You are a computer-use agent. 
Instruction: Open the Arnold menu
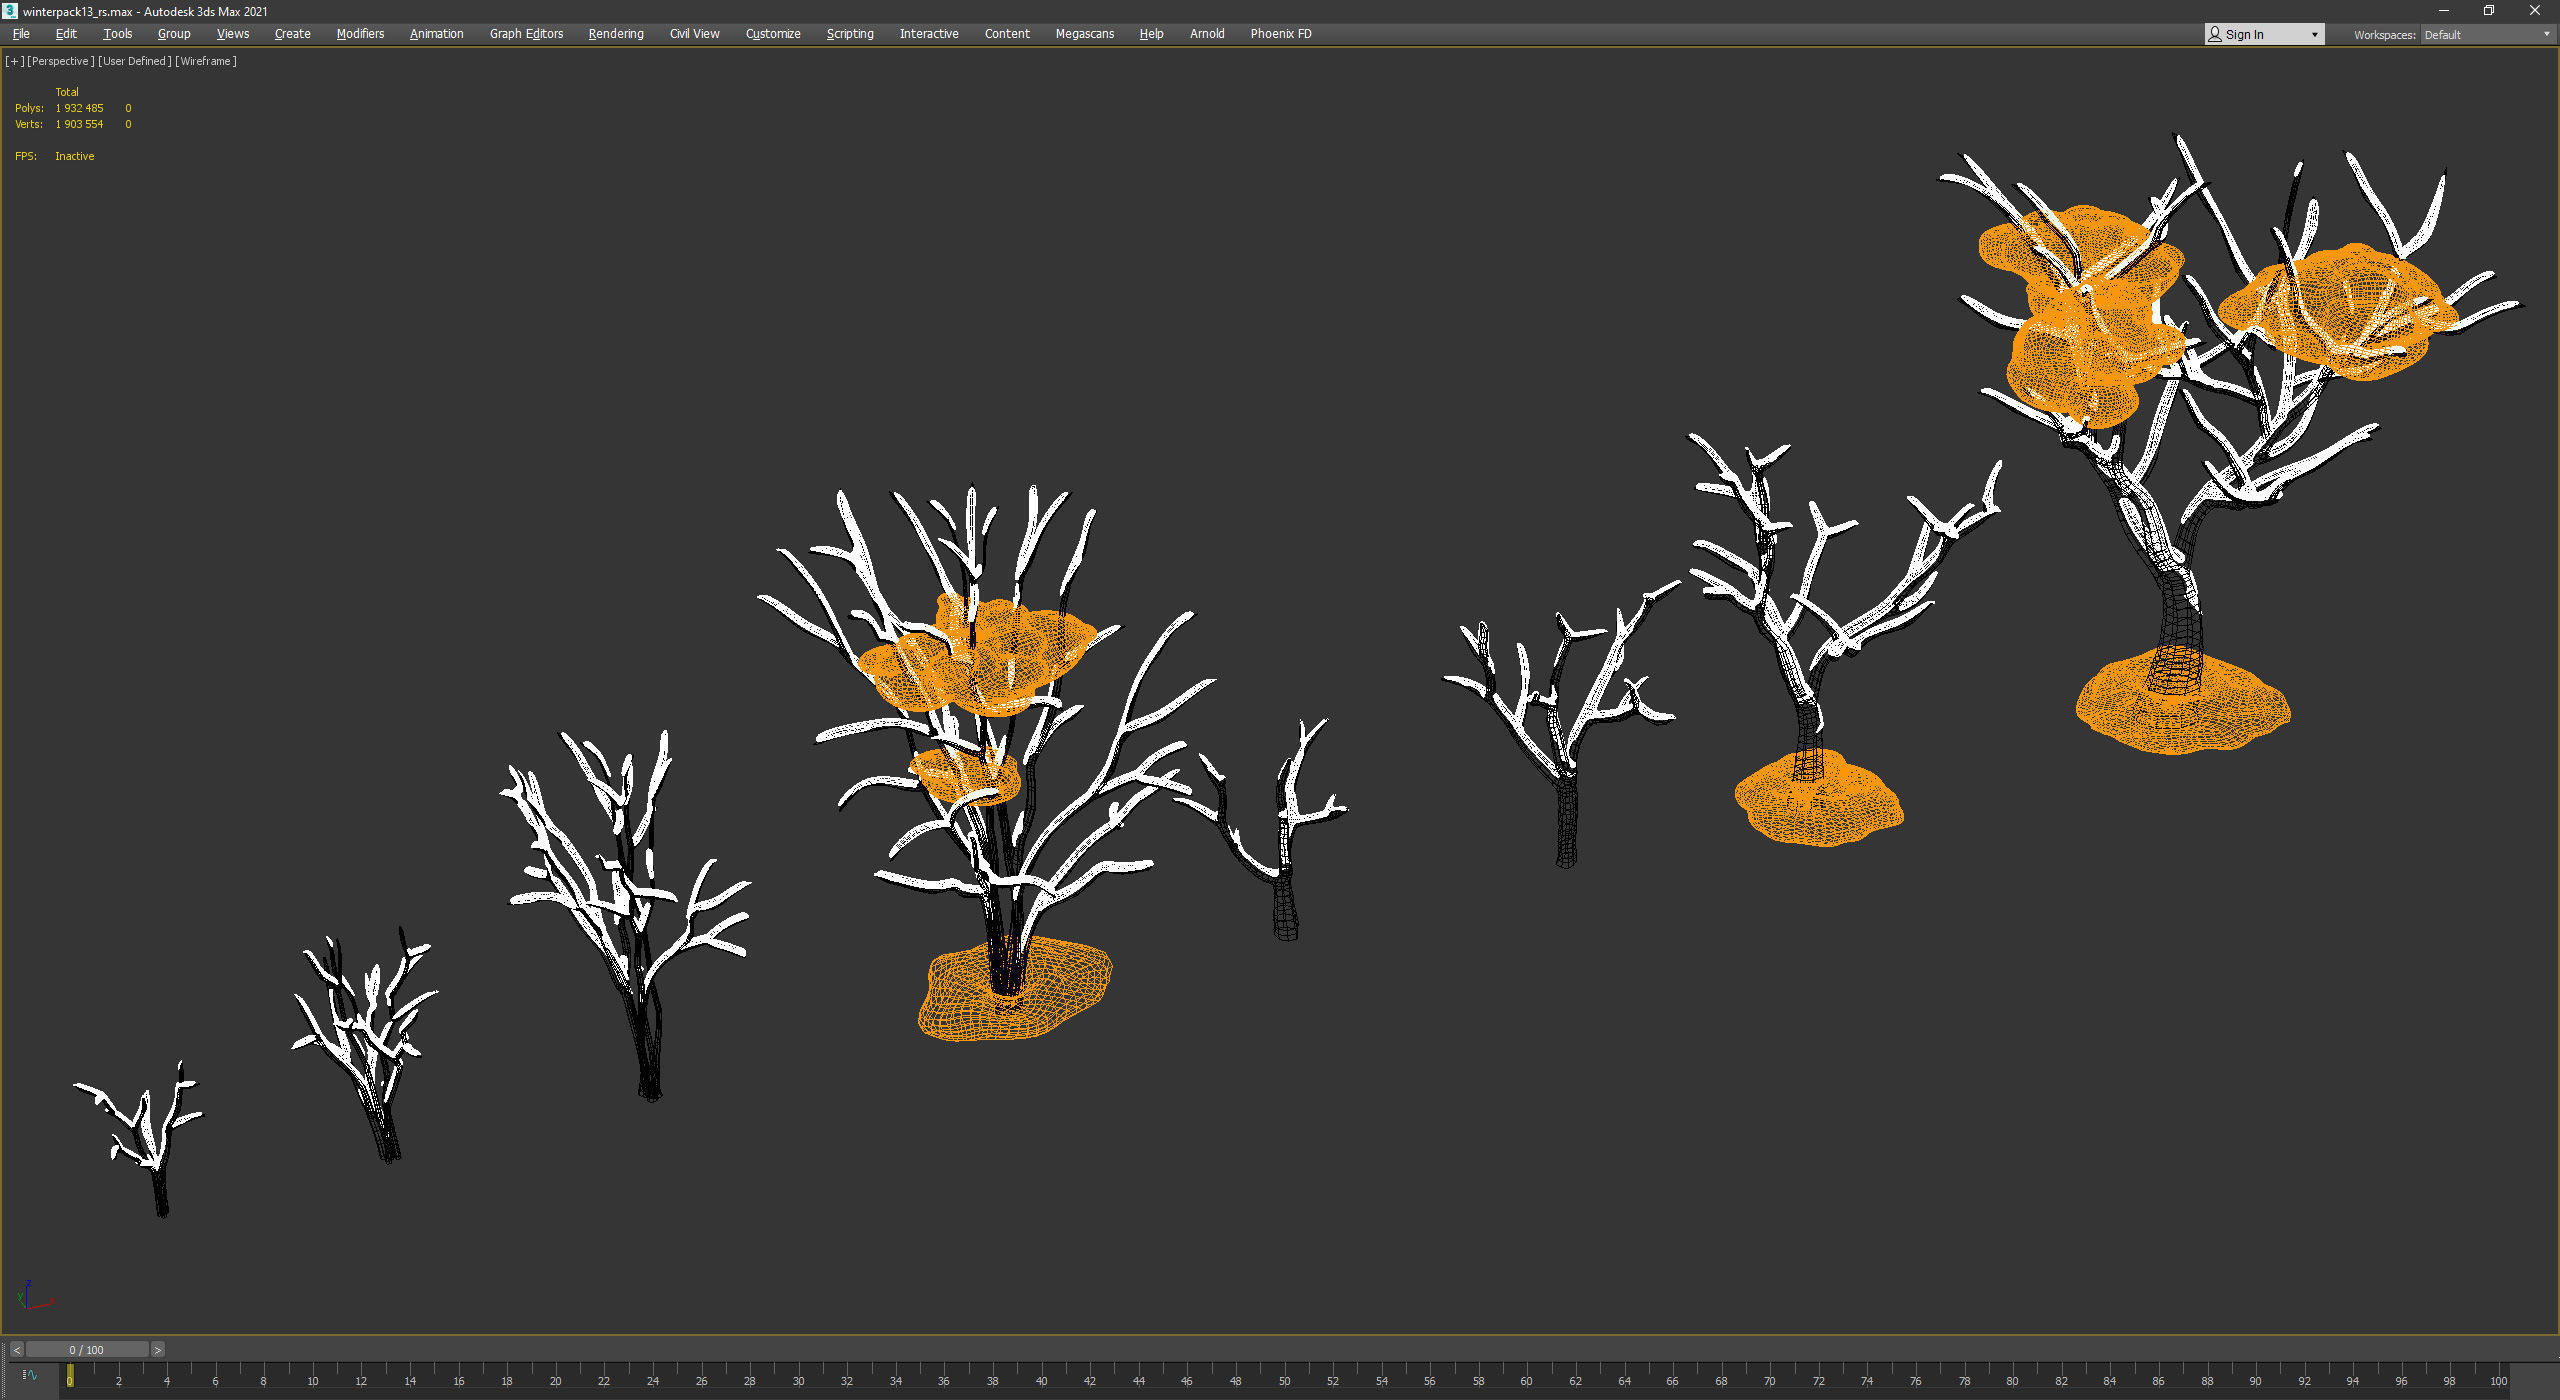[1207, 34]
